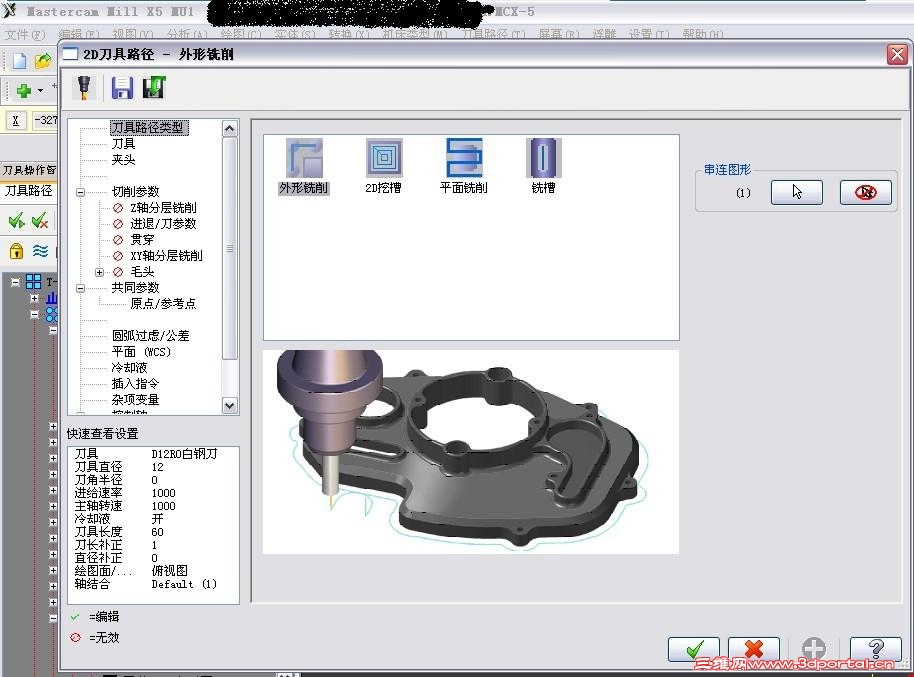Open the 刀具路径(T) menu
Viewport: 914px width, 677px height.
(x=494, y=34)
